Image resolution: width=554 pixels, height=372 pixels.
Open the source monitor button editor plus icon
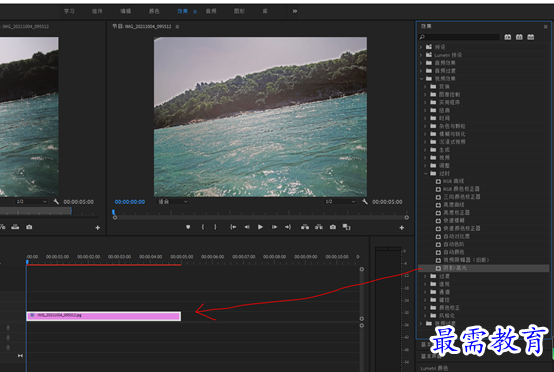[x=98, y=228]
